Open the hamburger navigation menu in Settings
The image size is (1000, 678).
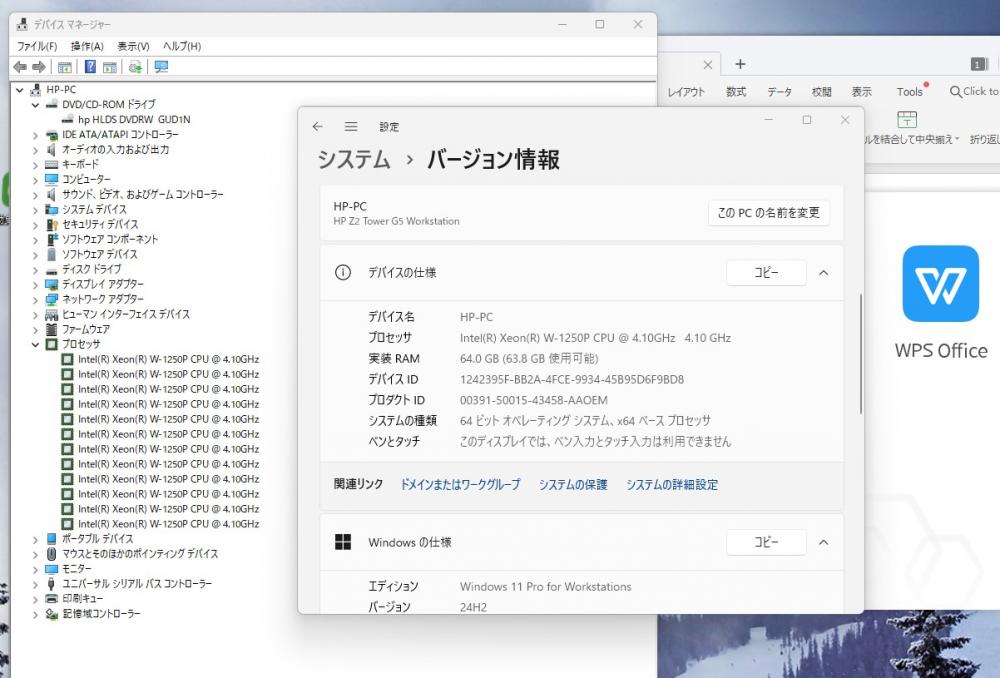click(351, 126)
